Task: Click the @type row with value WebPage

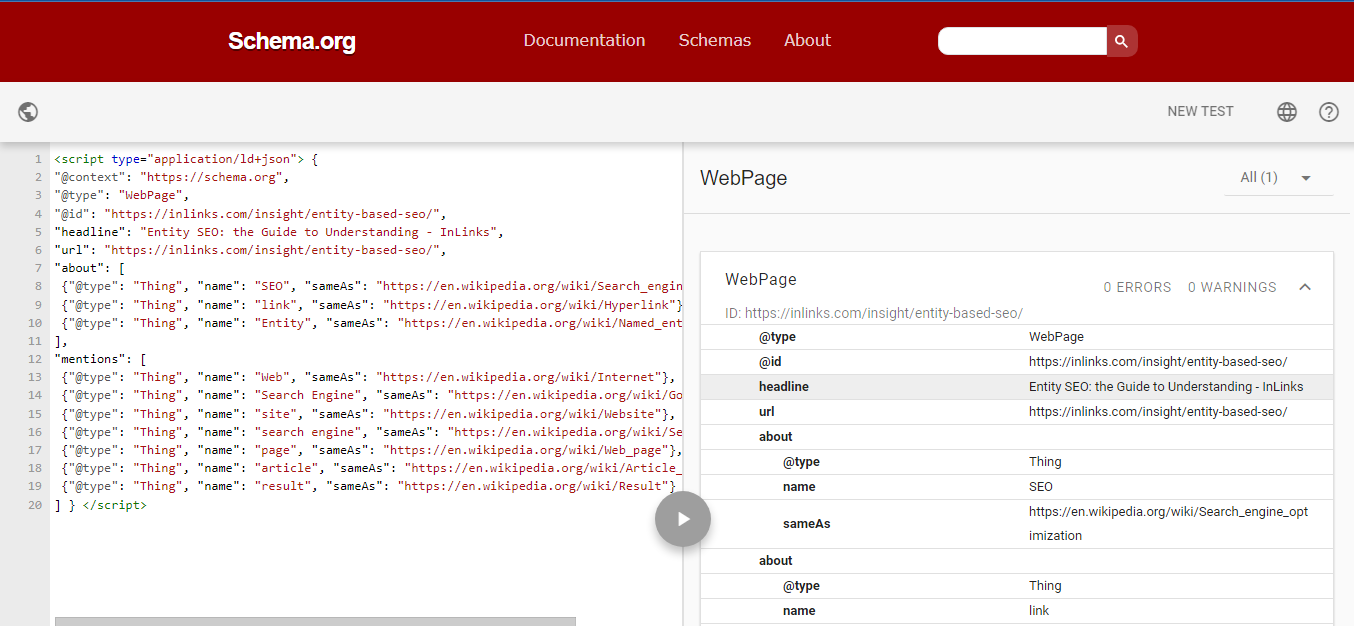Action: pyautogui.click(x=1017, y=337)
